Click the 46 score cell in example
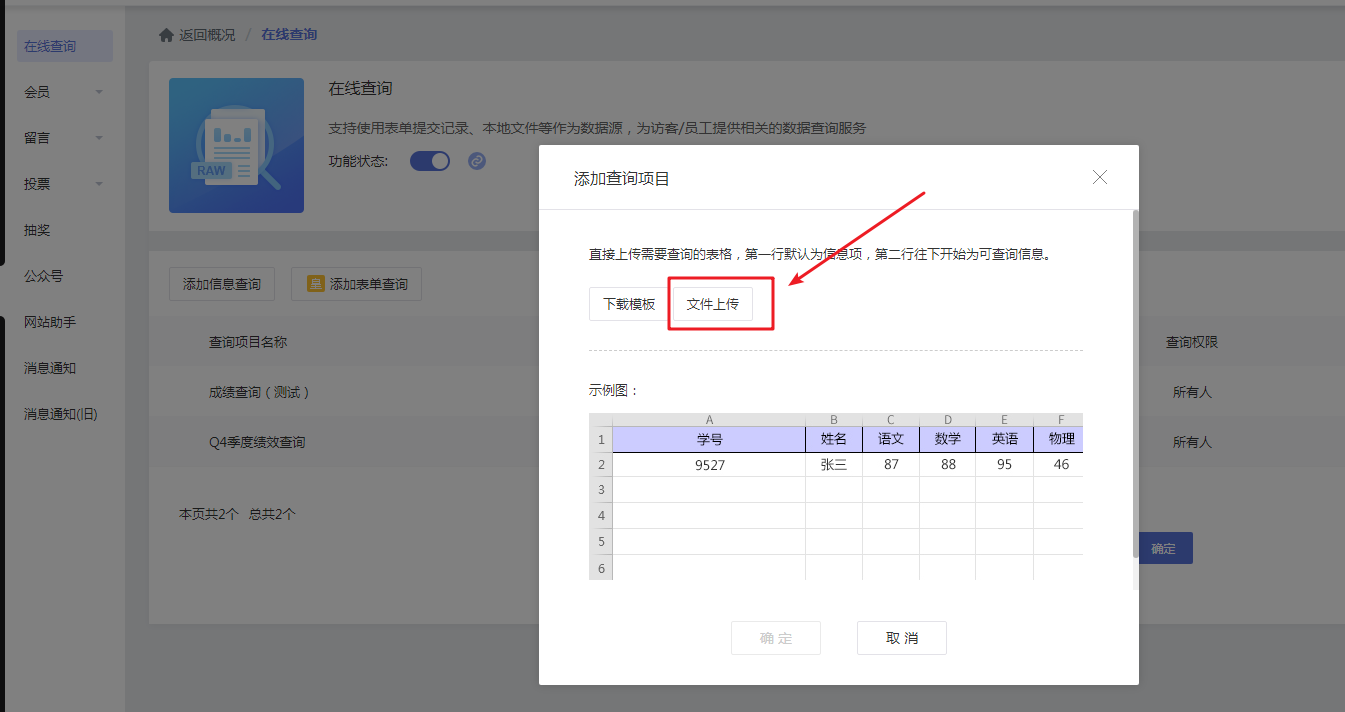1345x712 pixels. click(1060, 465)
